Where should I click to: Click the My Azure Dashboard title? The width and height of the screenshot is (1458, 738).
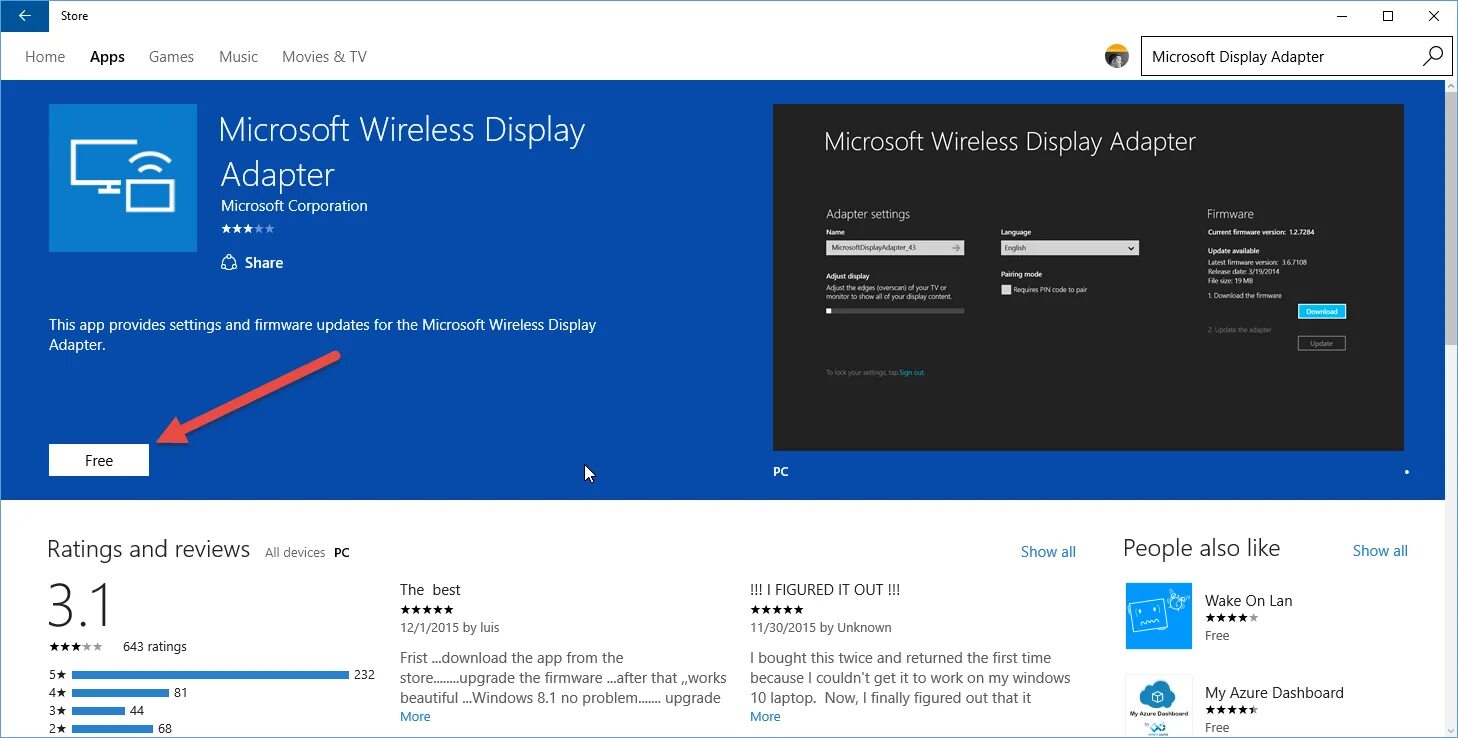pyautogui.click(x=1274, y=693)
